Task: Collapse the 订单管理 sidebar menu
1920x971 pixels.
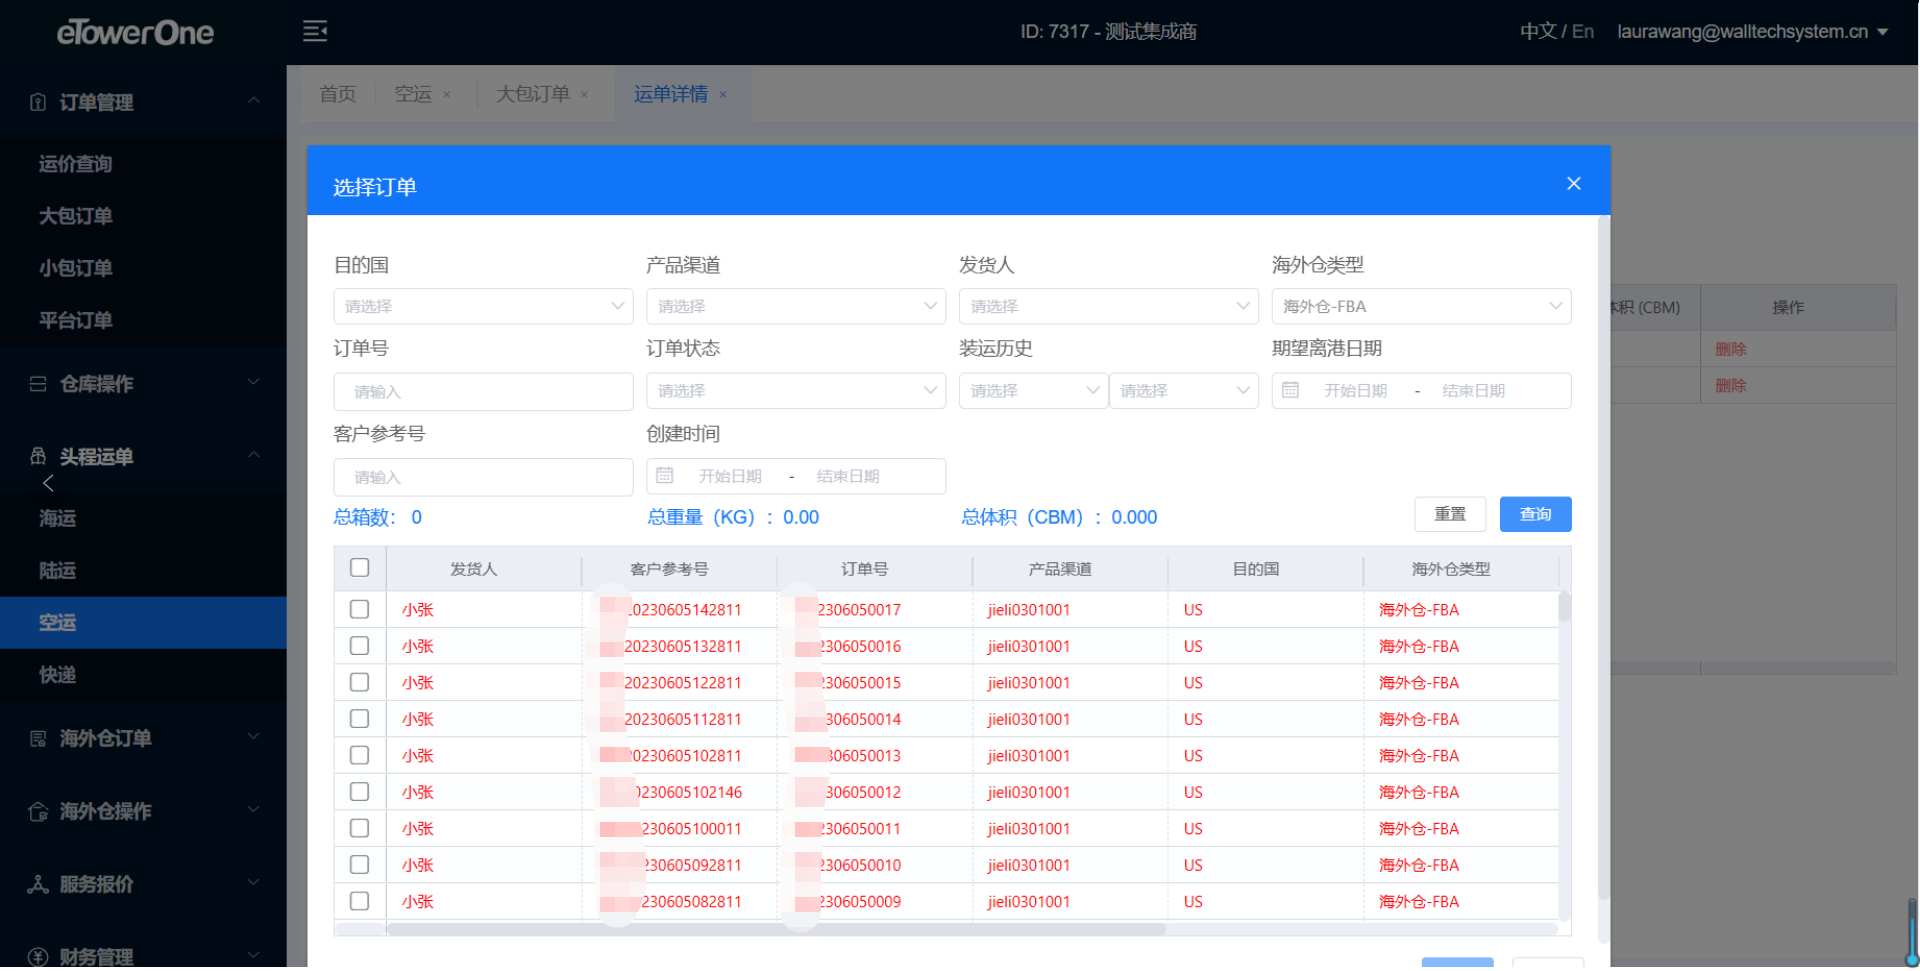Action: tap(254, 101)
